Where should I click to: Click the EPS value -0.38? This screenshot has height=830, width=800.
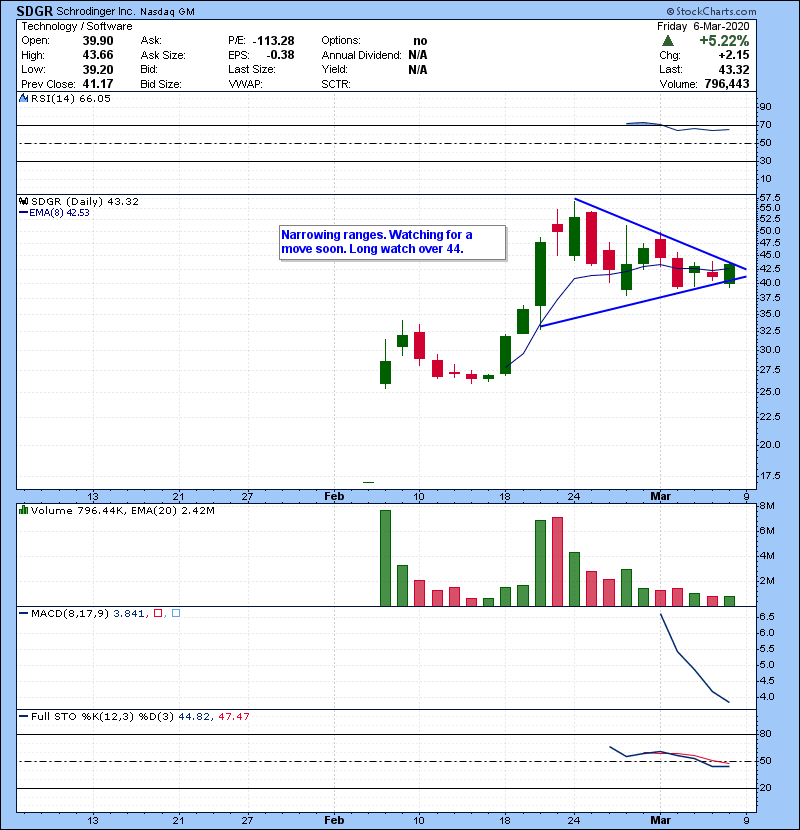point(280,55)
